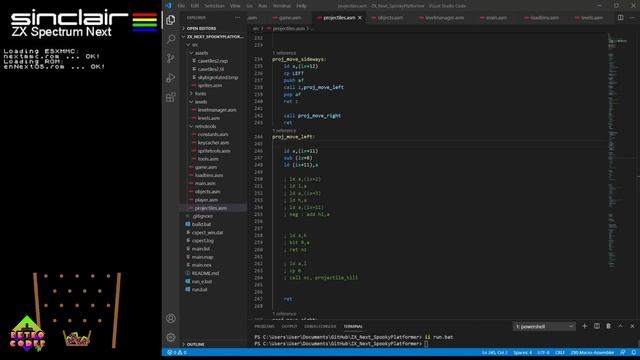Image resolution: width=640 pixels, height=360 pixels.
Task: Split the editor to the right
Action: pyautogui.click(x=620, y=18)
